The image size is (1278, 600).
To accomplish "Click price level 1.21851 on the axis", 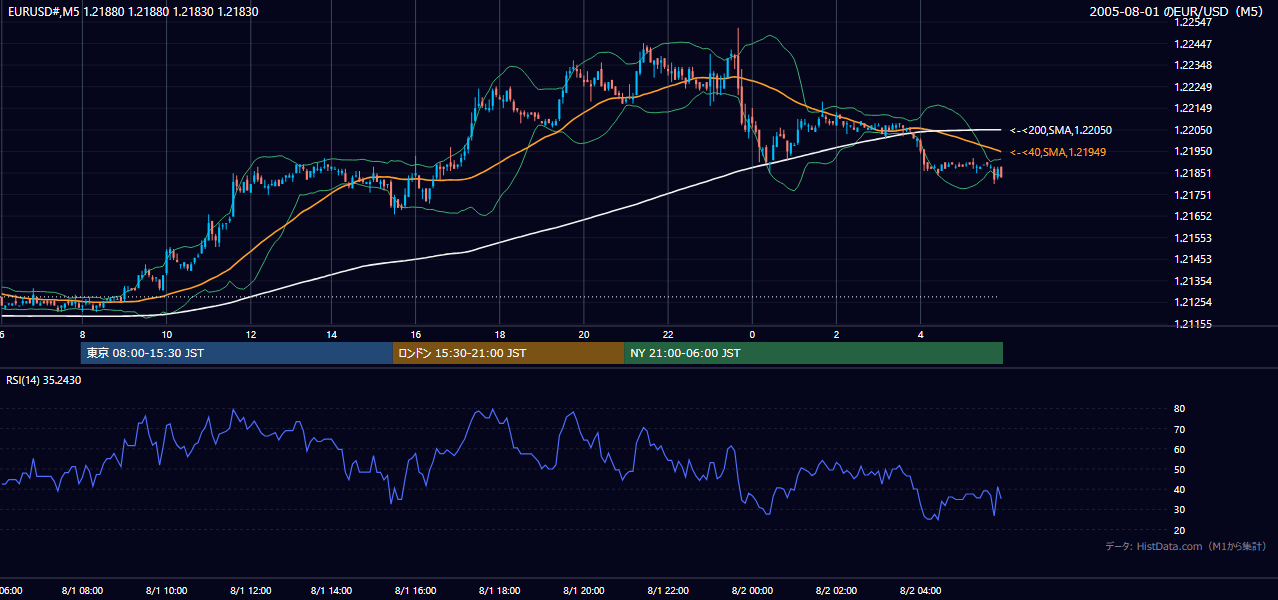I will coord(1194,173).
